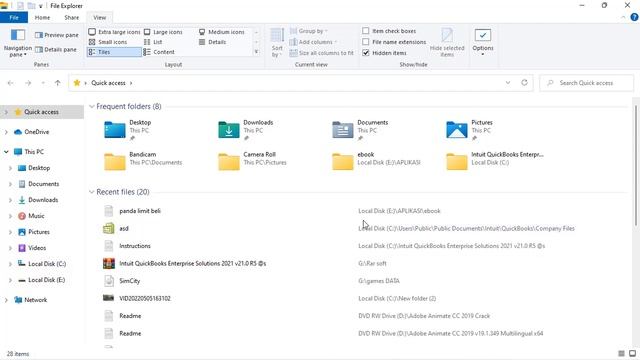The height and width of the screenshot is (360, 640).
Task: Choose Extra large icons layout
Action: pyautogui.click(x=114, y=32)
